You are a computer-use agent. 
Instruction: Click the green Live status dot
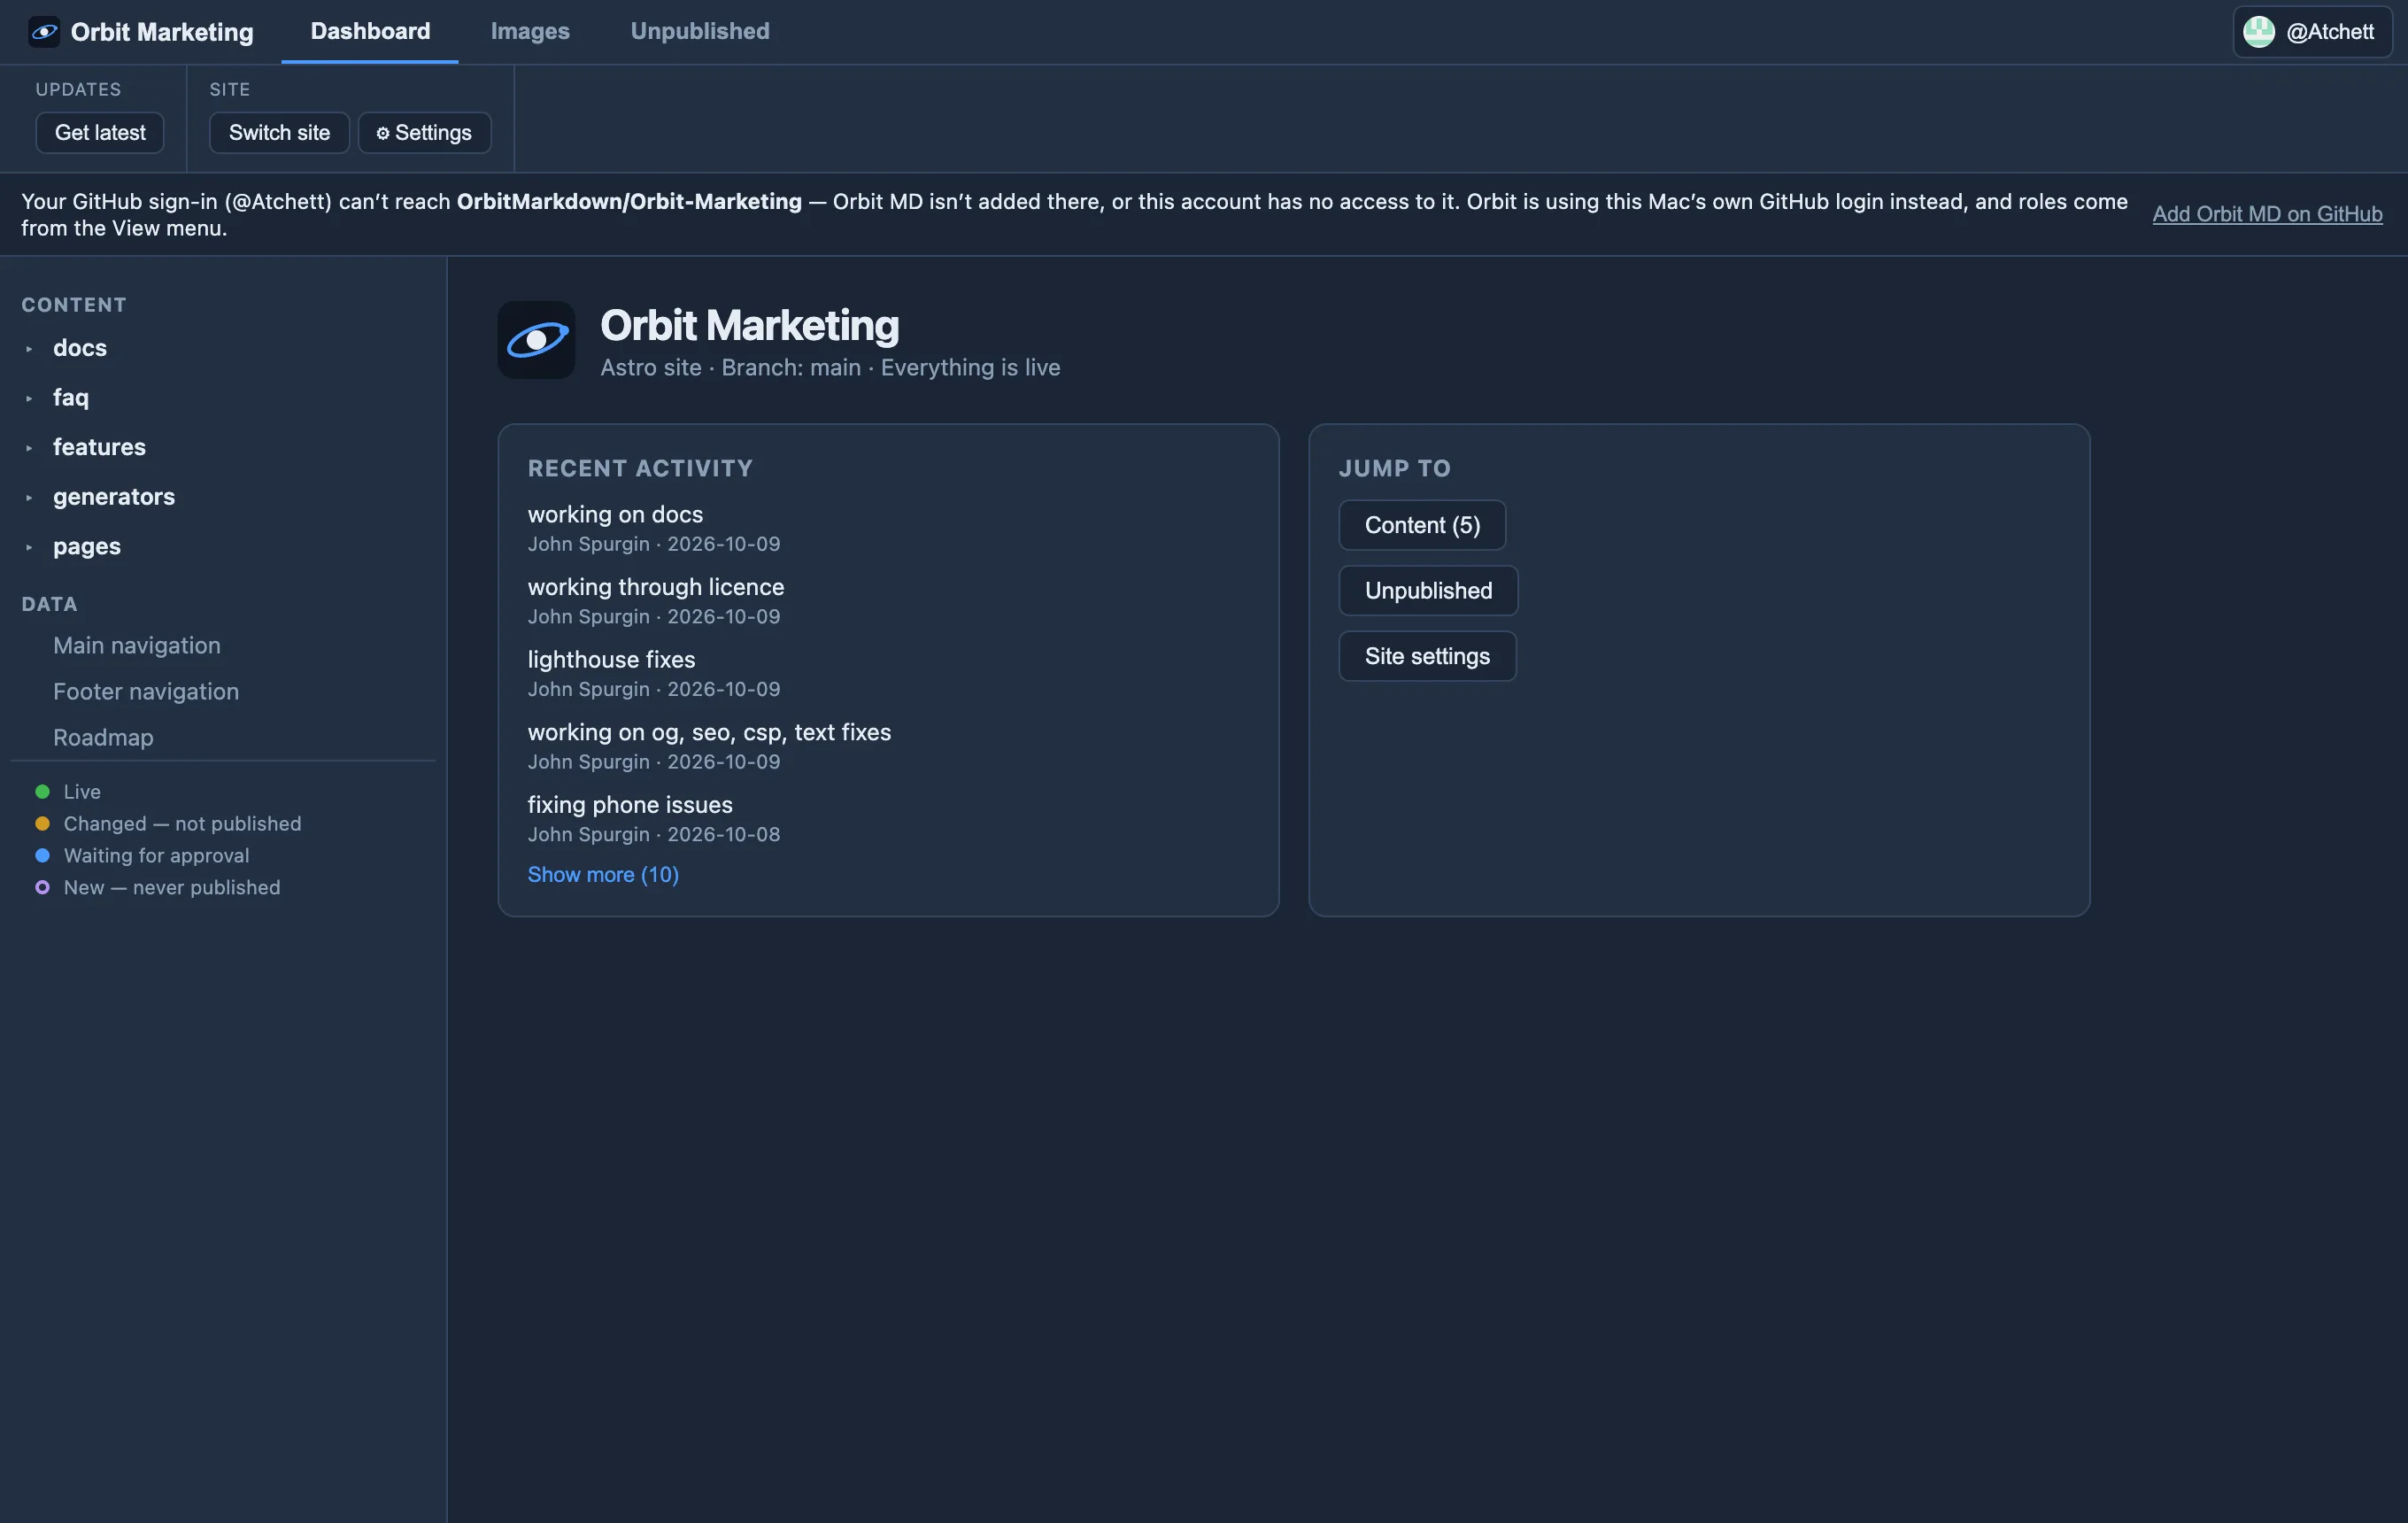click(42, 791)
